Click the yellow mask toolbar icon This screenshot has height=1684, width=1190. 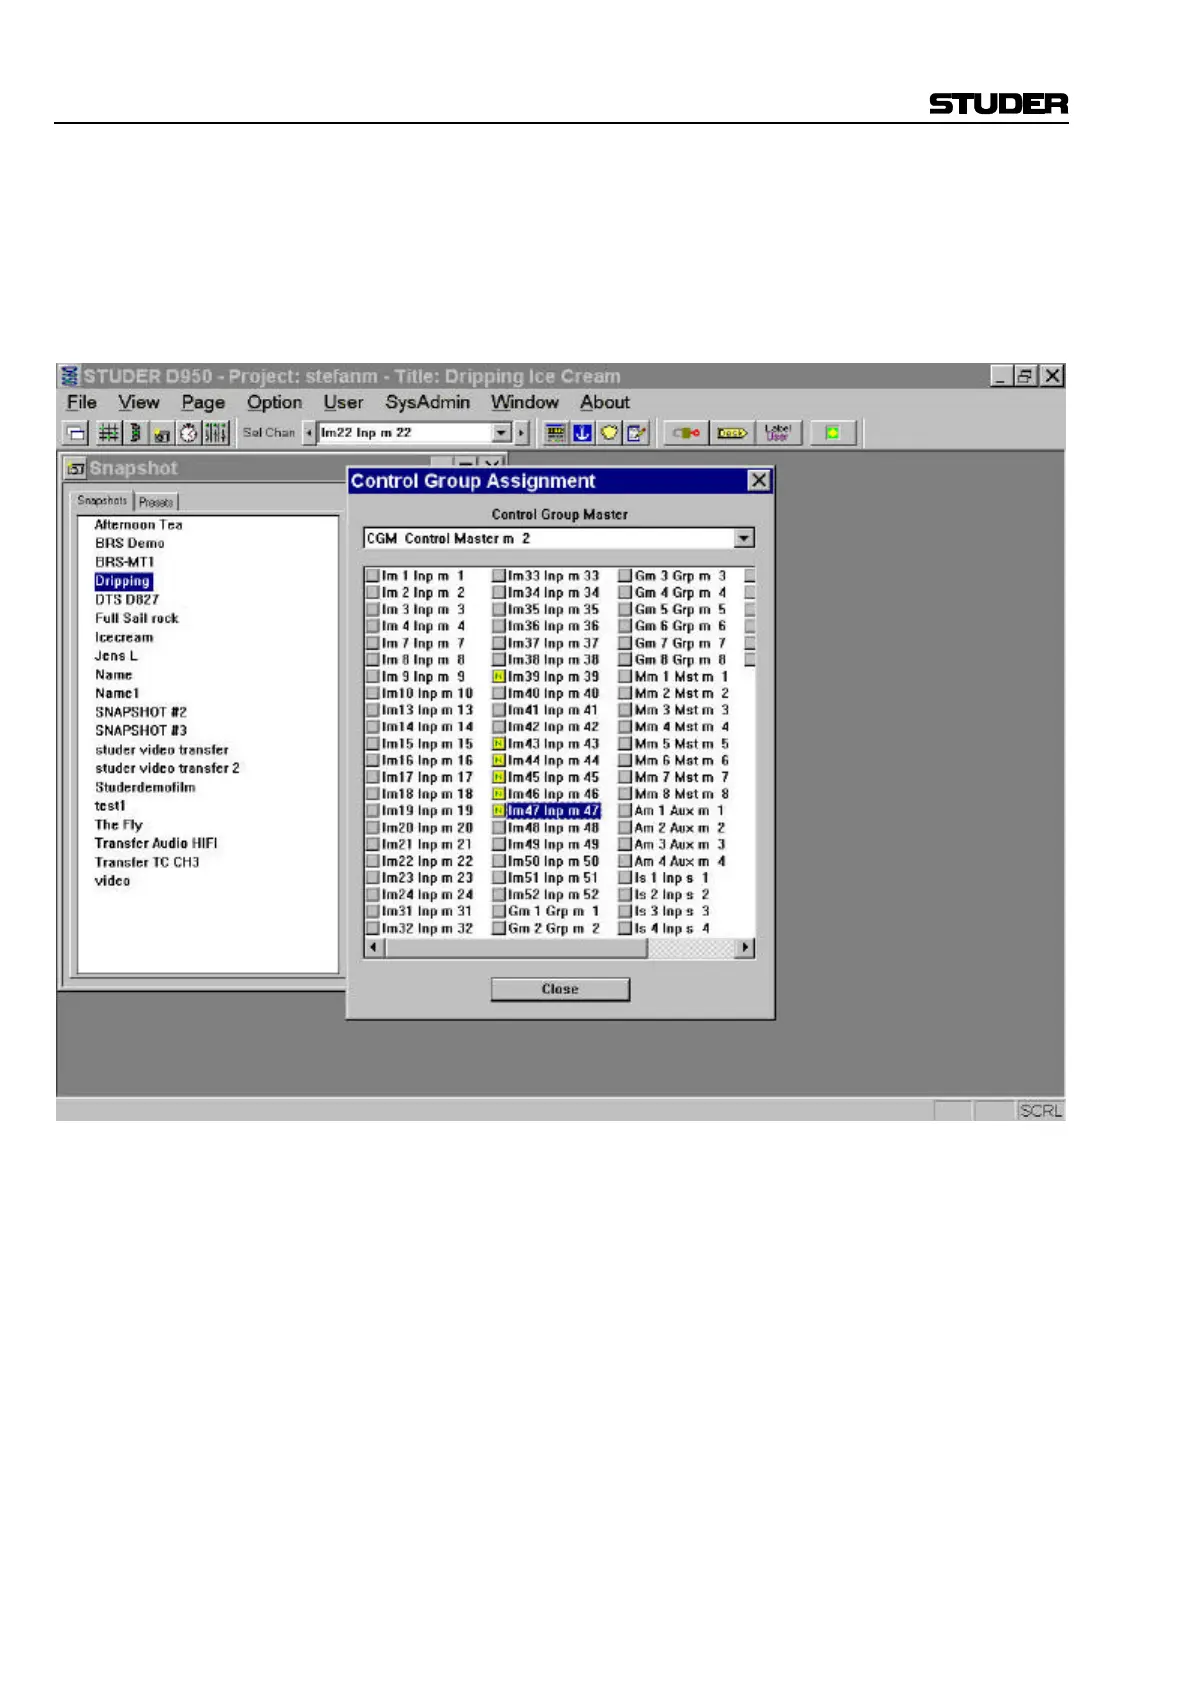click(x=609, y=433)
